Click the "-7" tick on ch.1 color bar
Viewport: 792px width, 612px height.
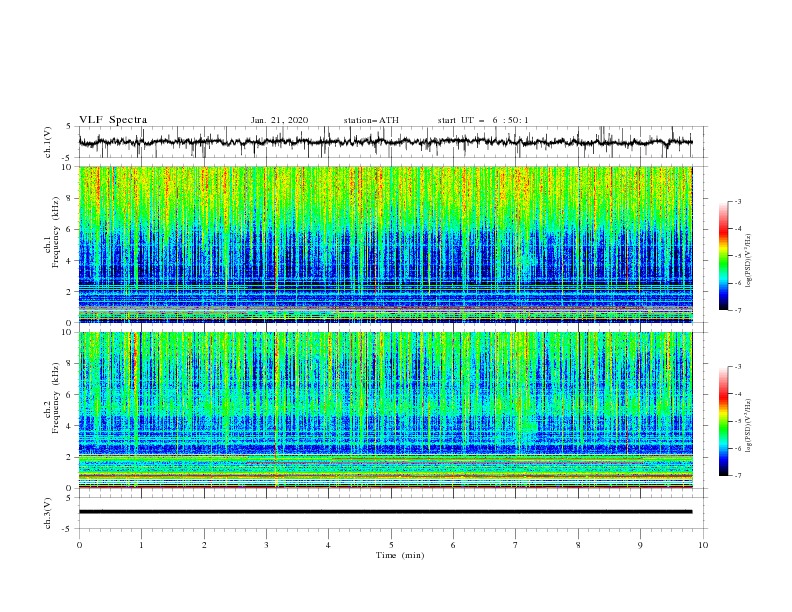(738, 310)
